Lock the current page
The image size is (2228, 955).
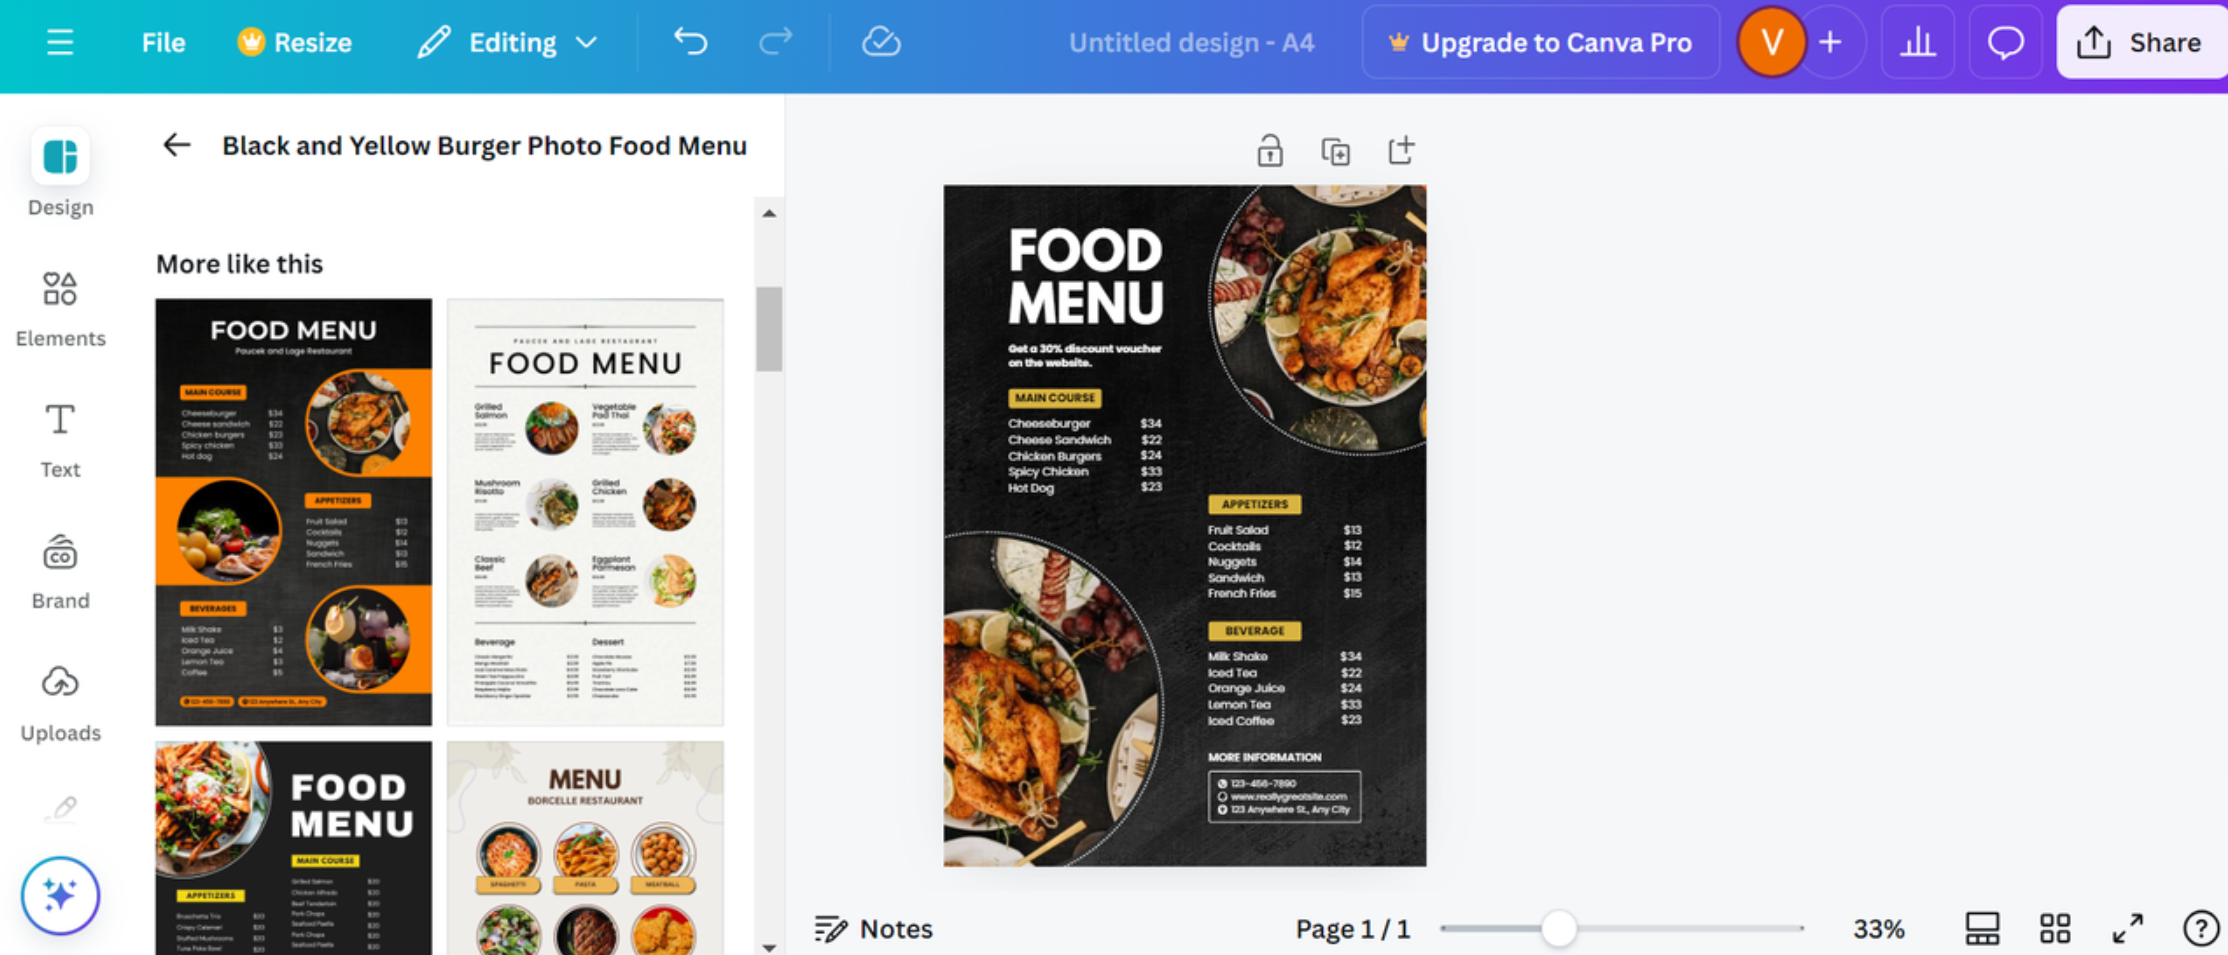click(x=1268, y=150)
